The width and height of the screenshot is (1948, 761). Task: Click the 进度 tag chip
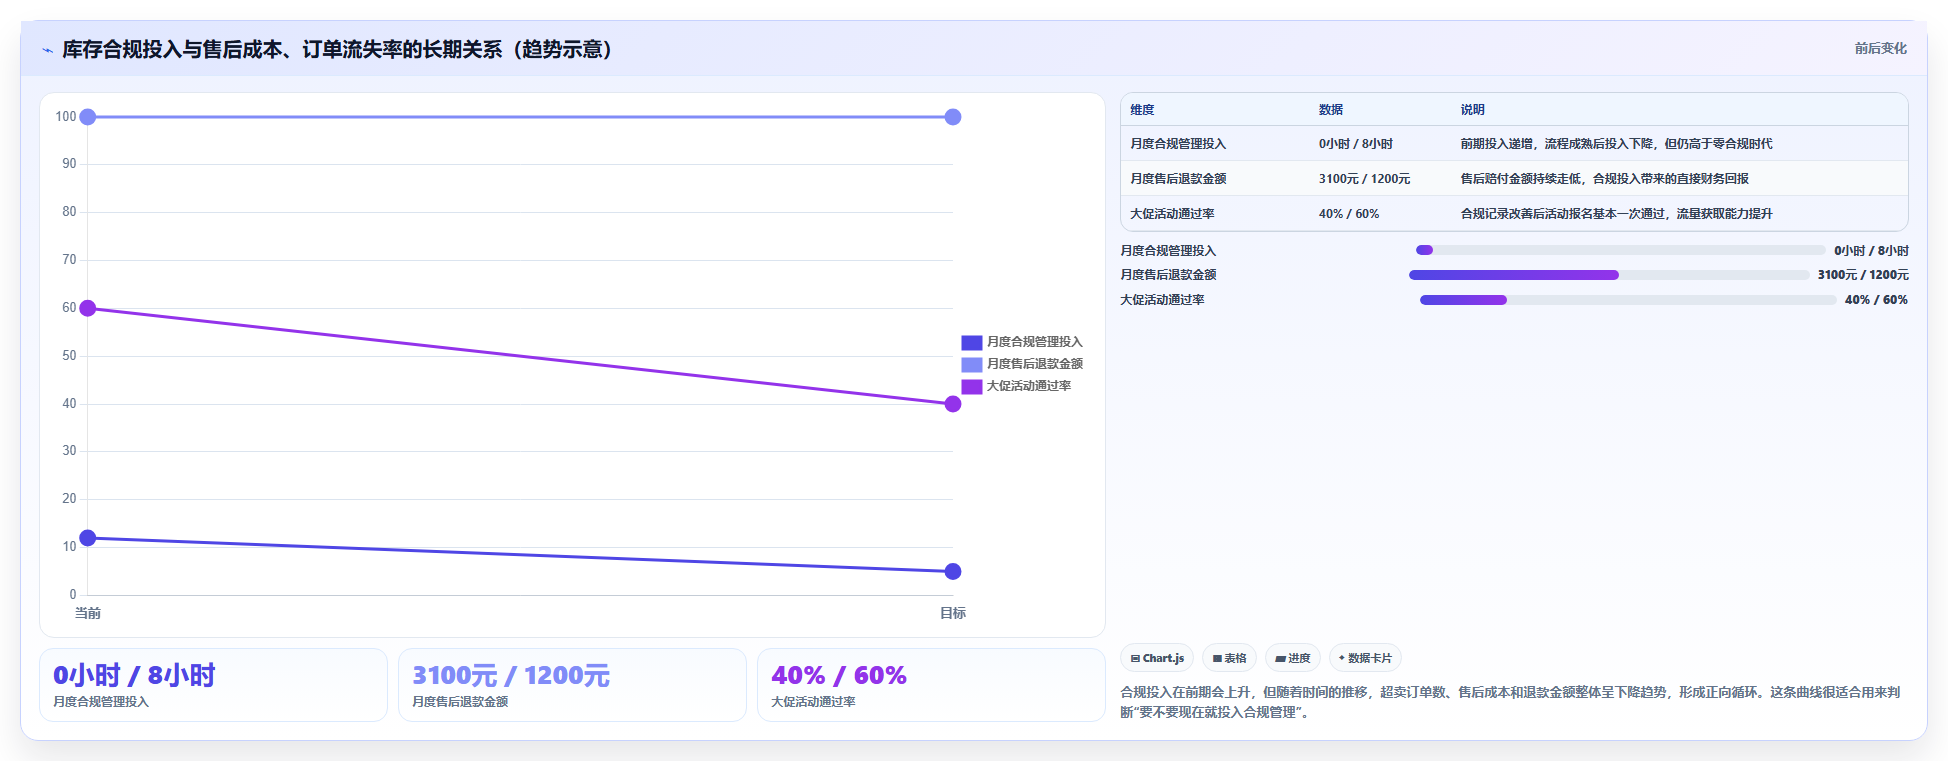coord(1293,658)
